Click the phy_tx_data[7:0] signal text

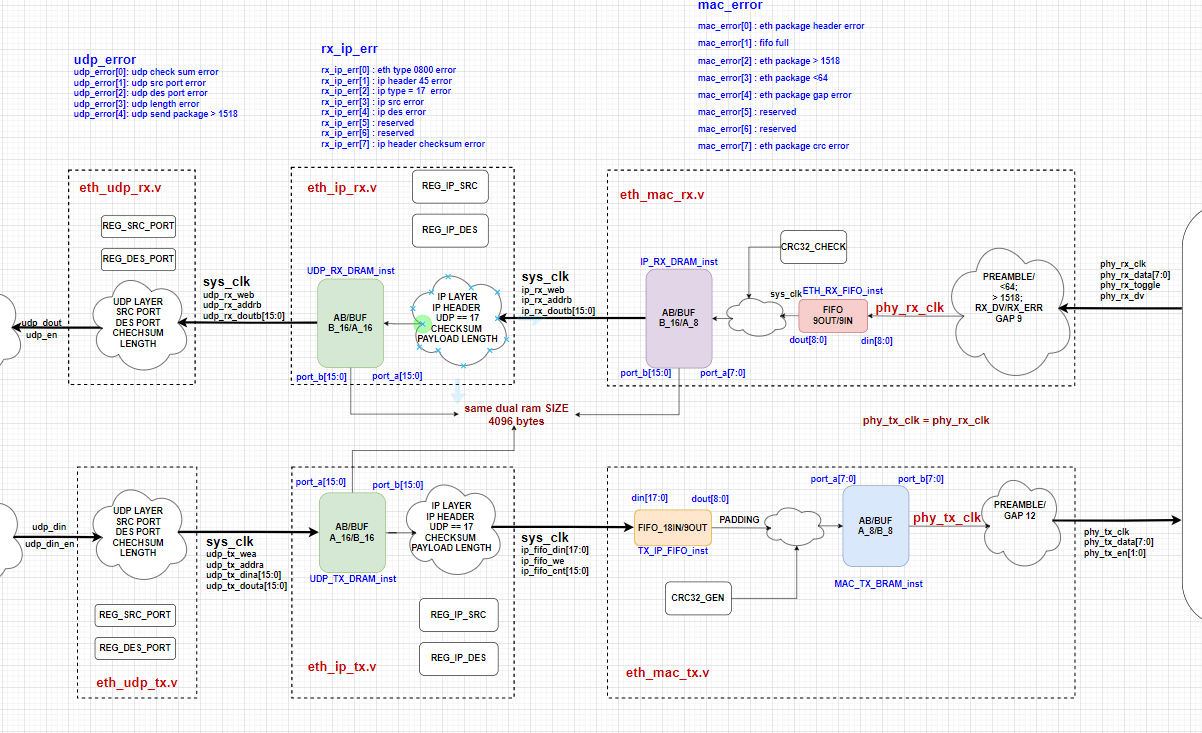click(1120, 542)
